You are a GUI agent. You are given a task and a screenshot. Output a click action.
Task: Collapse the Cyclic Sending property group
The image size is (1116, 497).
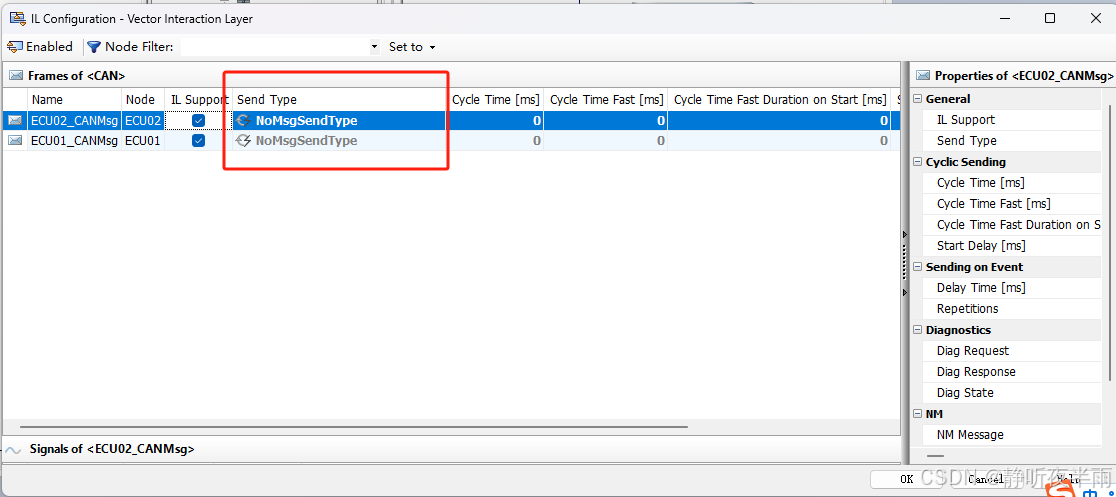917,162
